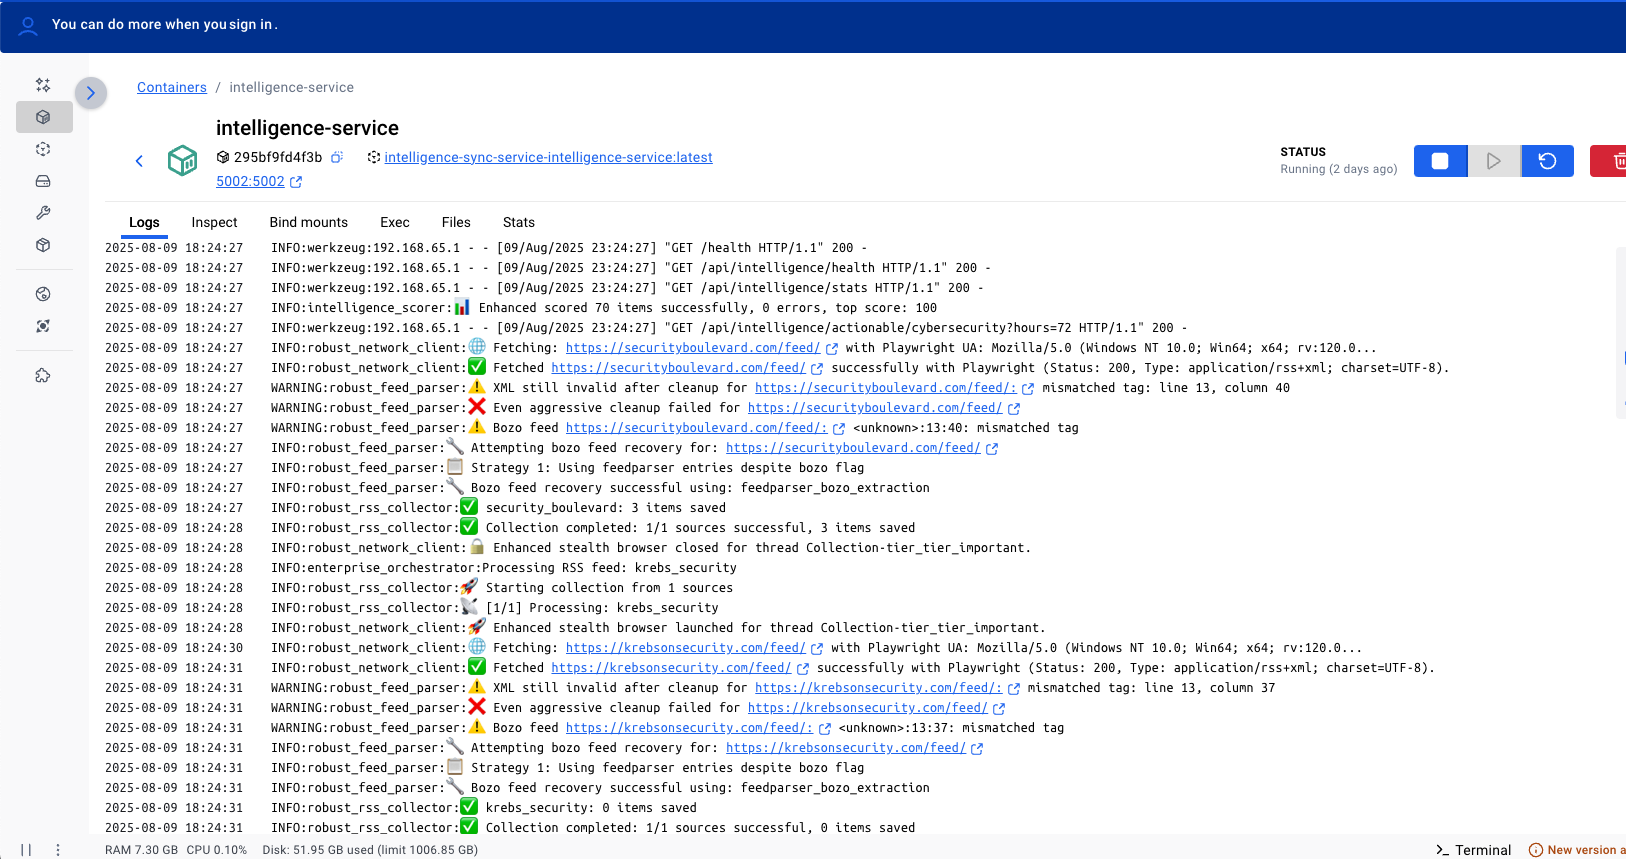Open Containers view in the sidebar
Screen dimensions: 1626x859
(43, 117)
